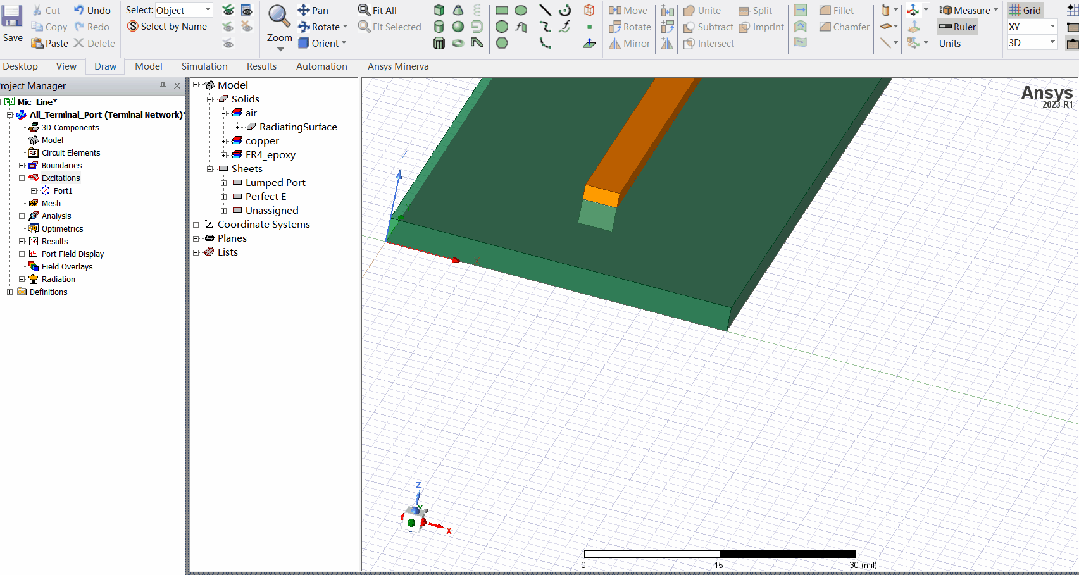Switch to the View ribbon tab

point(66,67)
